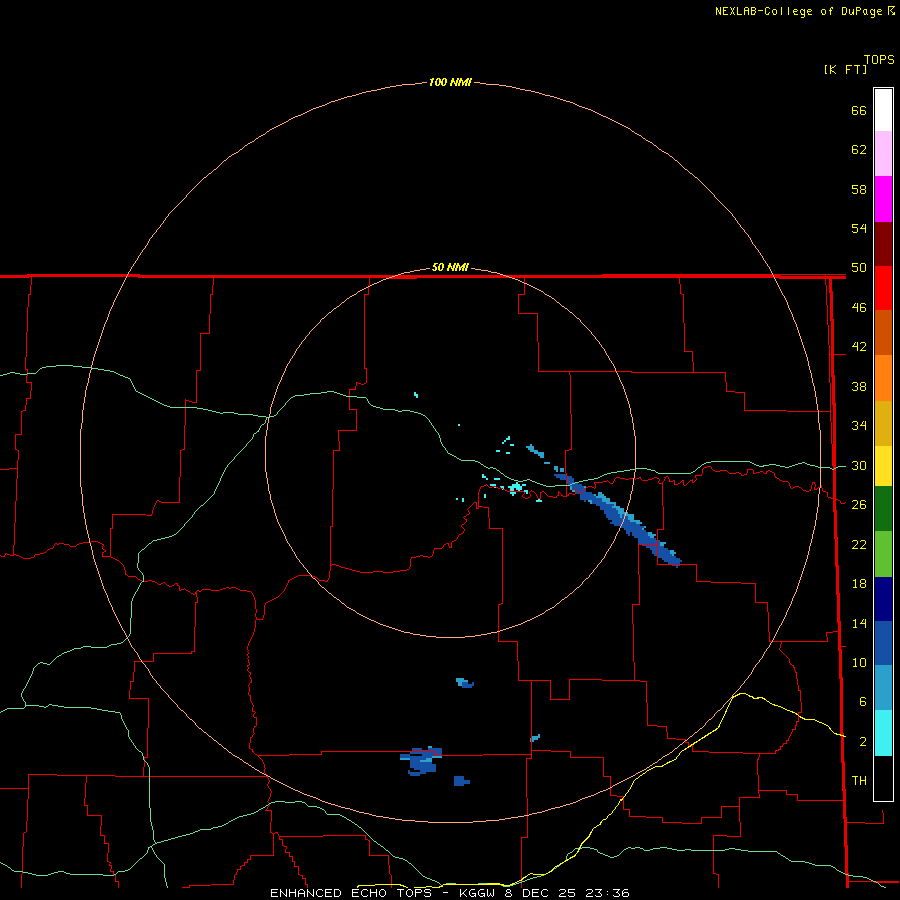This screenshot has width=900, height=900.
Task: Select the light pink legend color block
Action: (883, 153)
